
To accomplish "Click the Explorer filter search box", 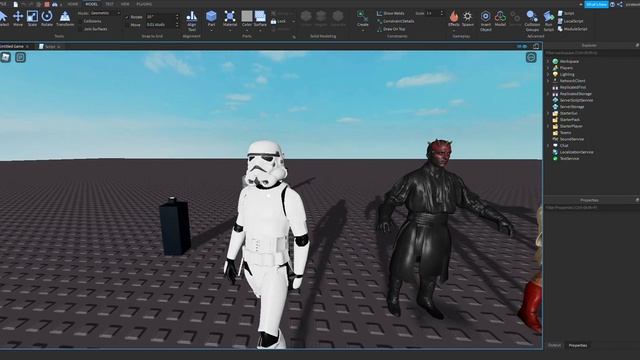I will coord(591,53).
